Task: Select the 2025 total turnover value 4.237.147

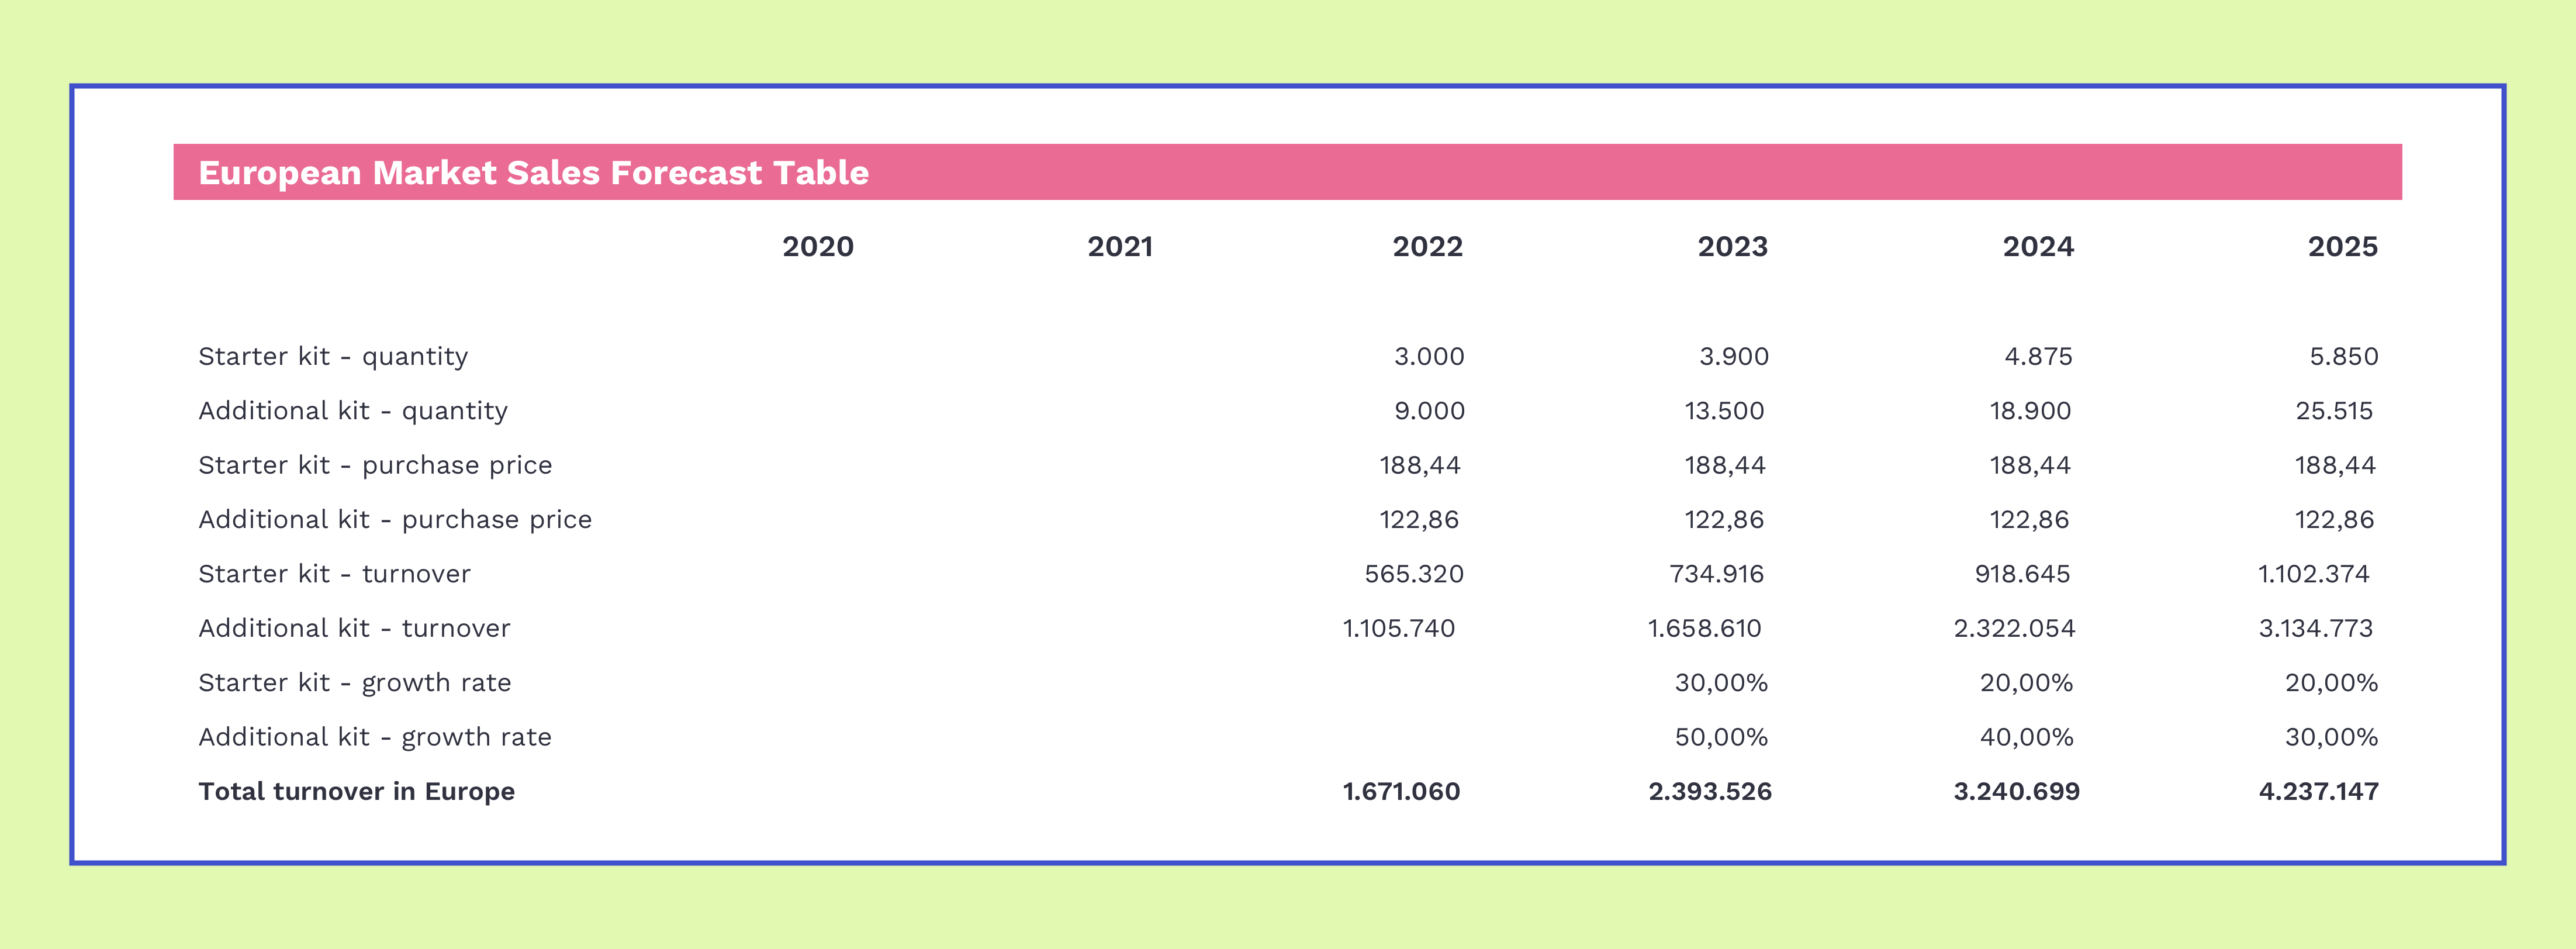Action: pos(2318,792)
